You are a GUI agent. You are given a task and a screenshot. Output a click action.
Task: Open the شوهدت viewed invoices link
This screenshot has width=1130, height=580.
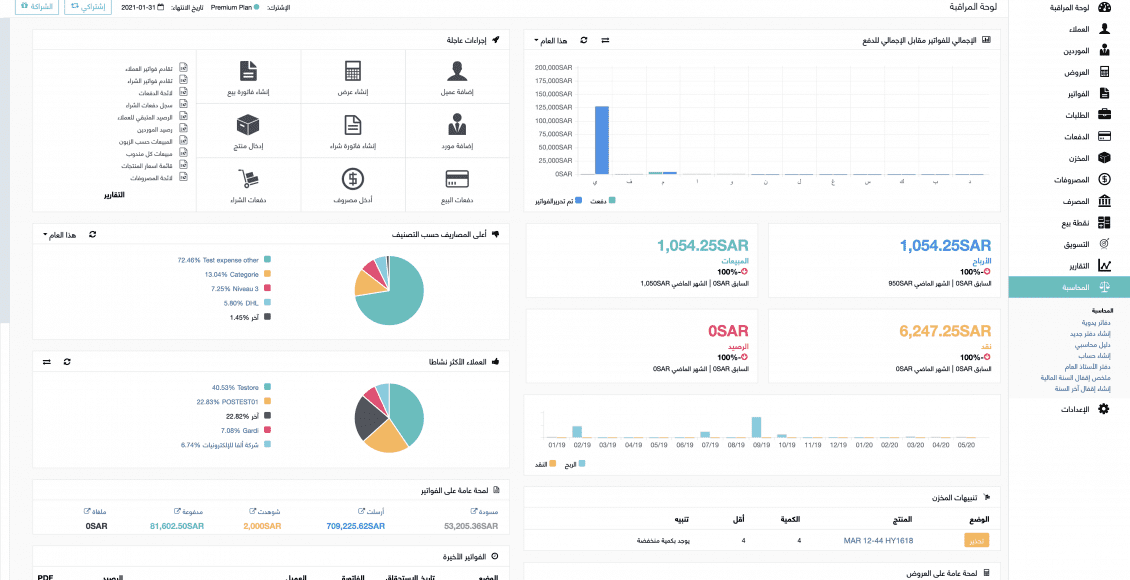265,512
